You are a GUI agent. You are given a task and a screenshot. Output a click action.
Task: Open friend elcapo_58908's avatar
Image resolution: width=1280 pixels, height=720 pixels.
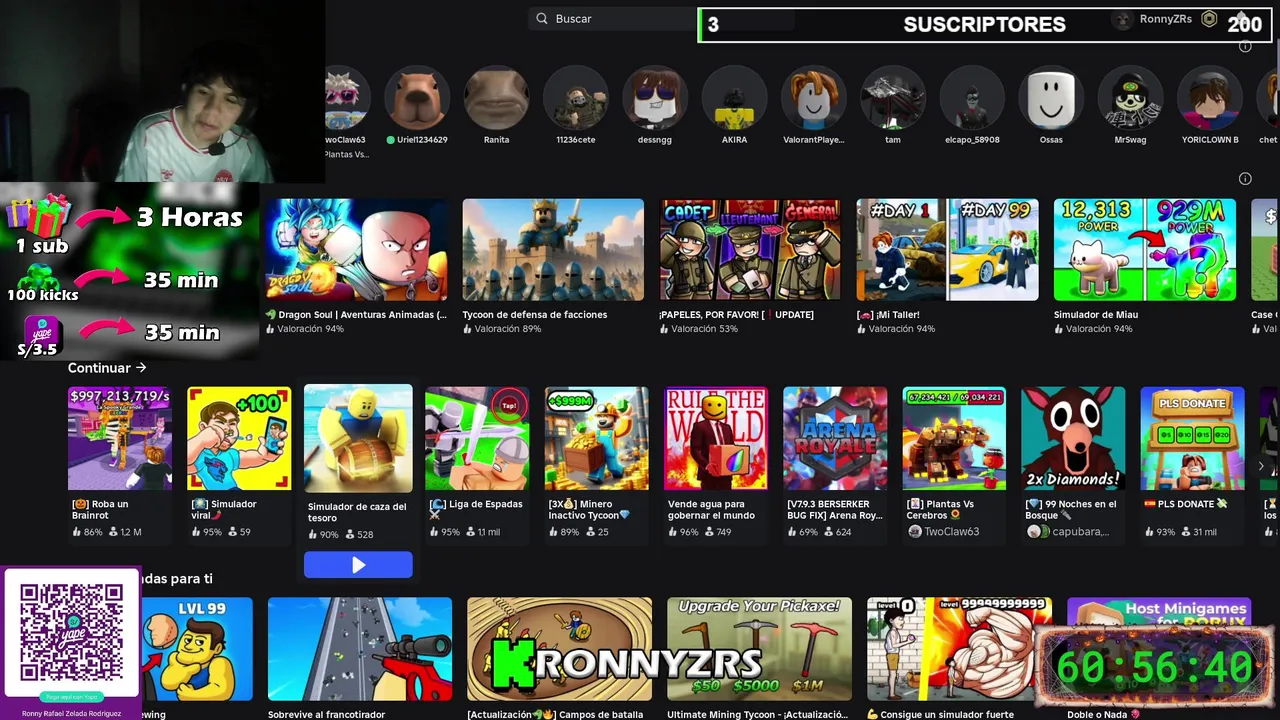point(972,98)
